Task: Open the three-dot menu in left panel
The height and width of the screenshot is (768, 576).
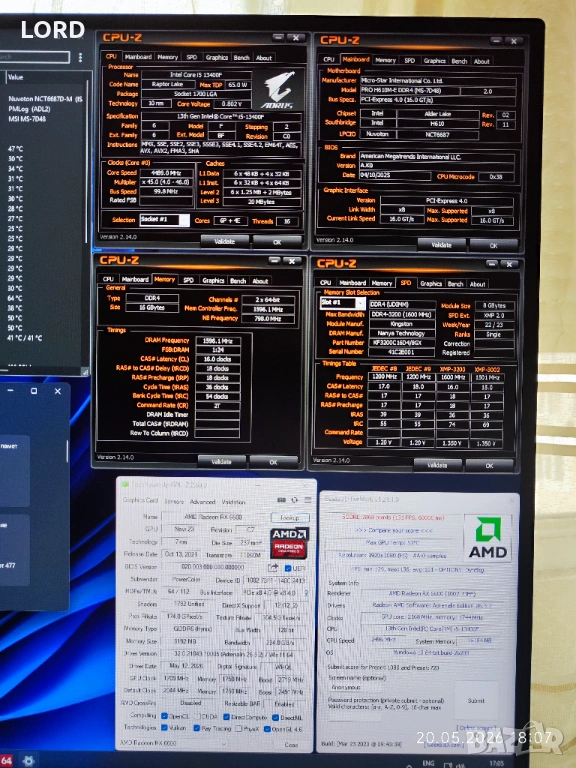Action: [x=80, y=57]
